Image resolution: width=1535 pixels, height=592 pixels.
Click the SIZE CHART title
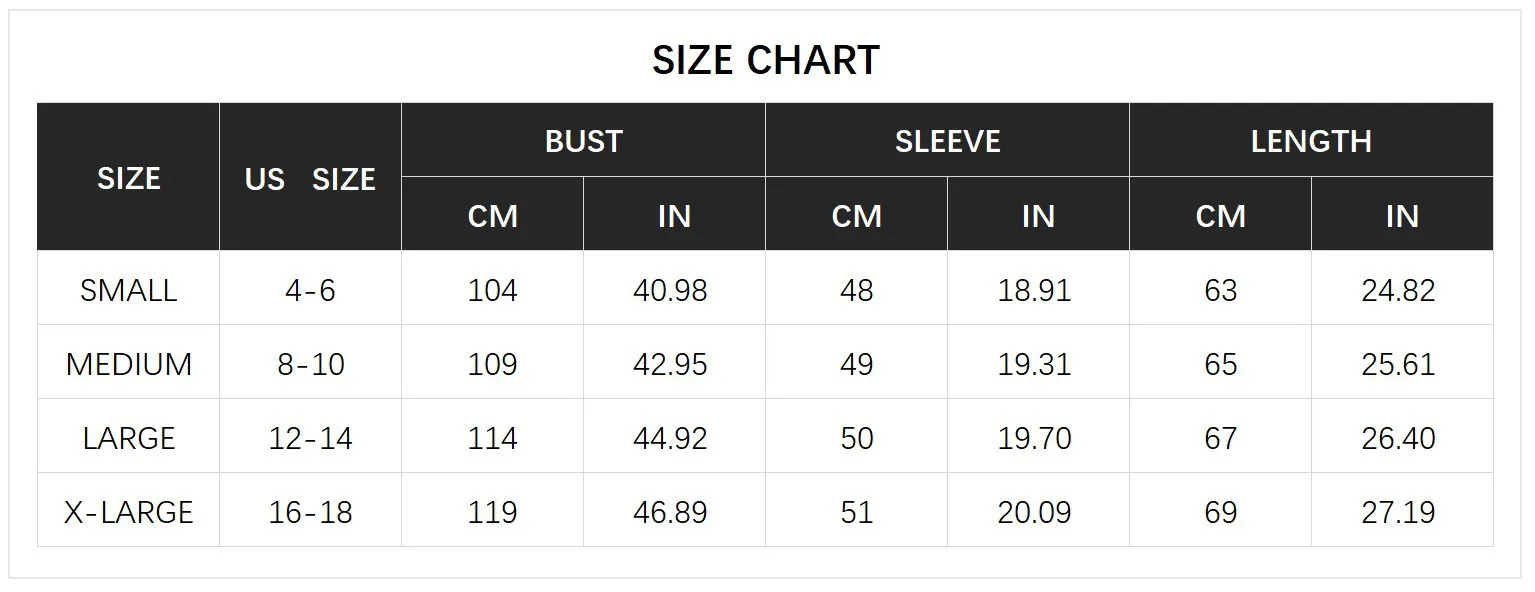766,60
